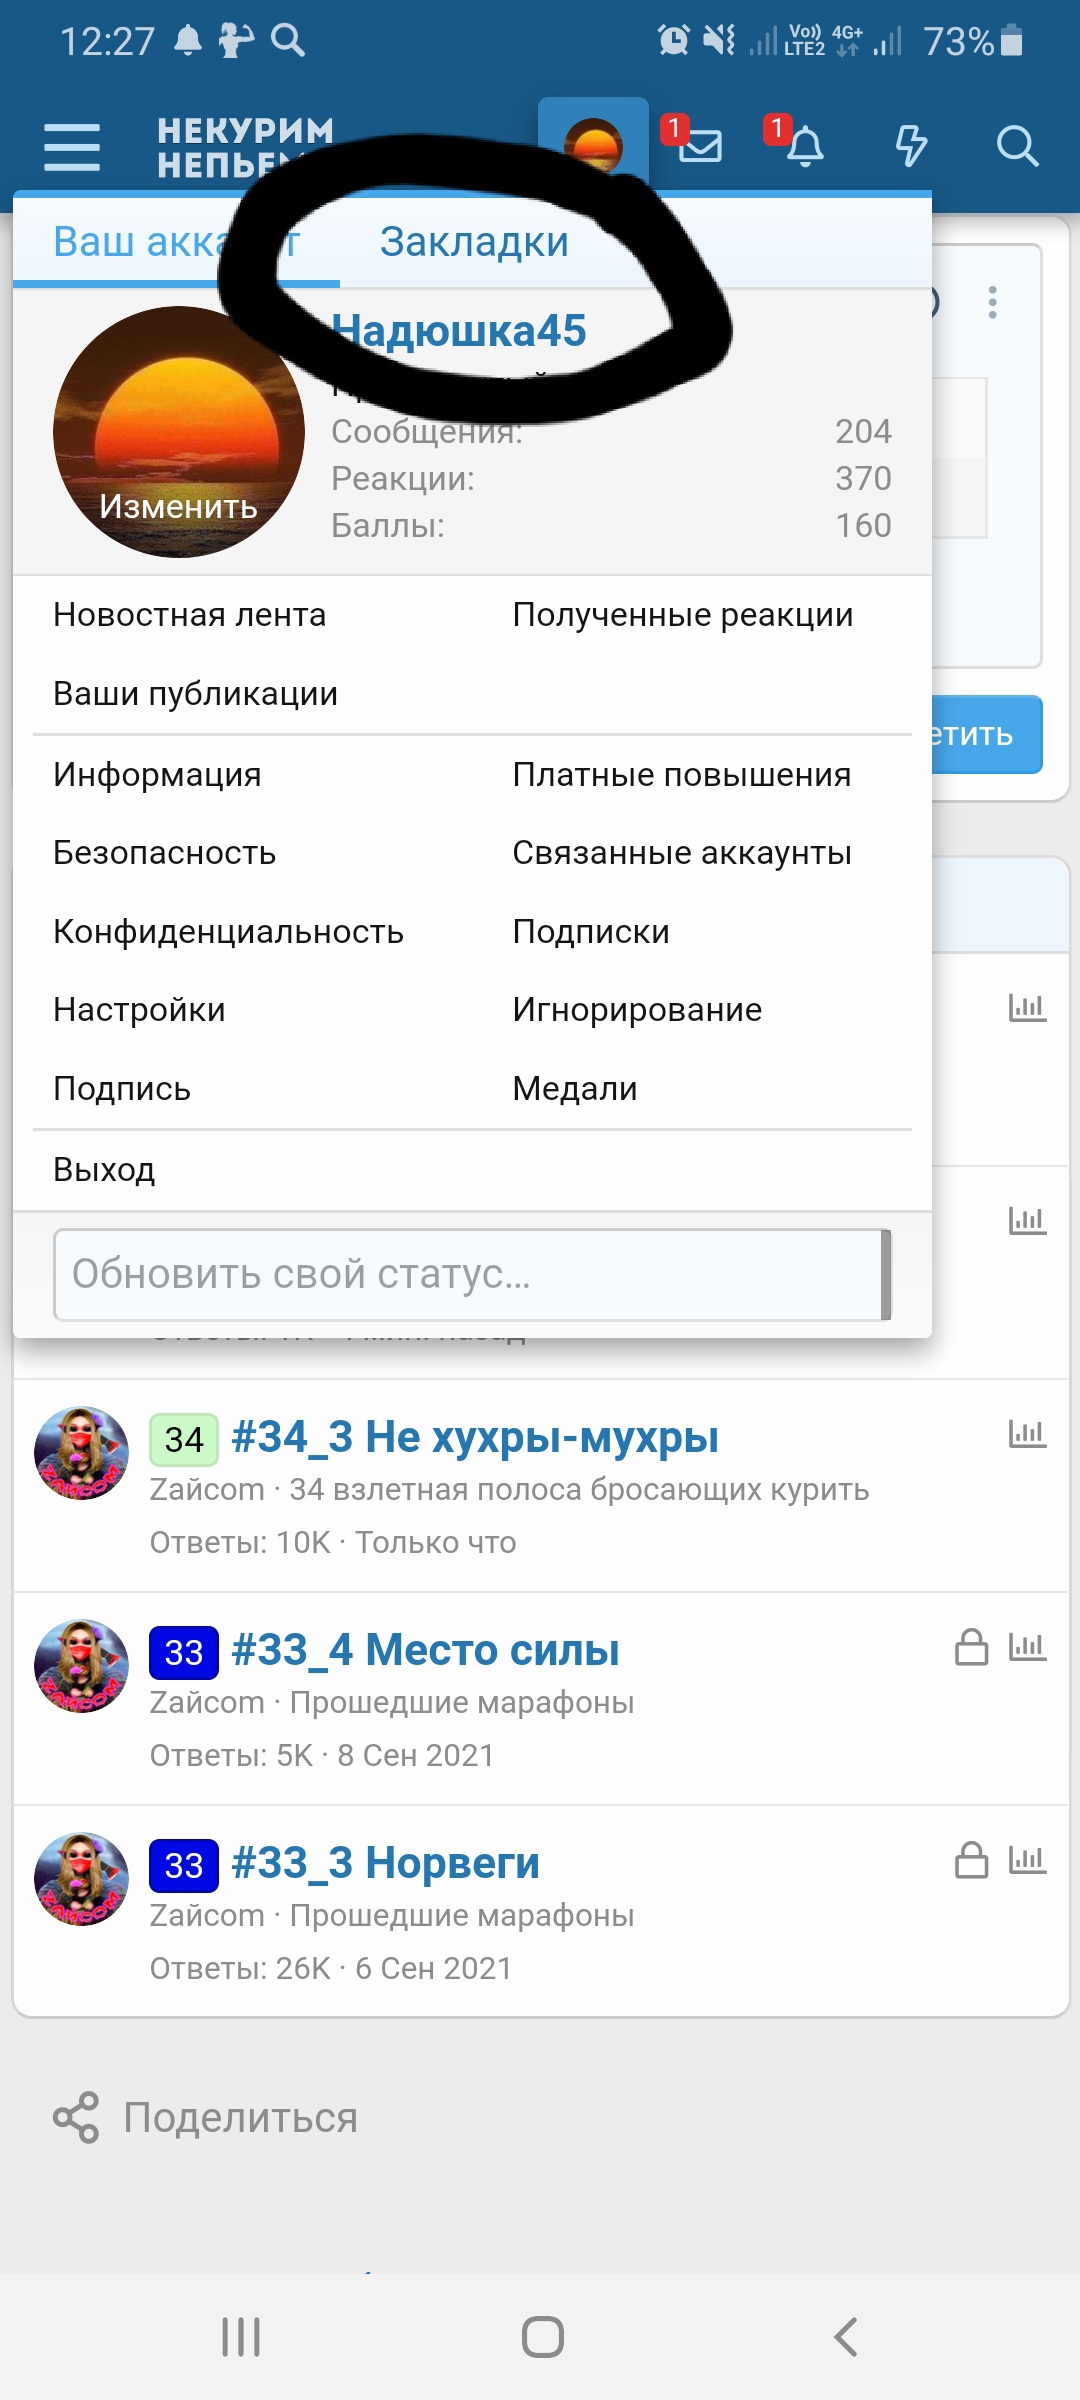Open Новостная лента menu item

(x=189, y=615)
